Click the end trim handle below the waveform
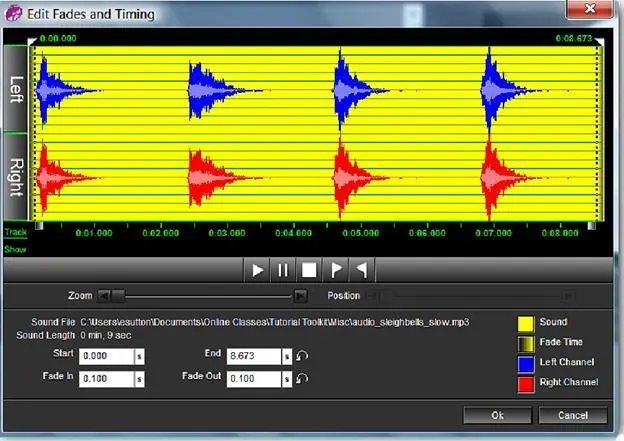 592,226
